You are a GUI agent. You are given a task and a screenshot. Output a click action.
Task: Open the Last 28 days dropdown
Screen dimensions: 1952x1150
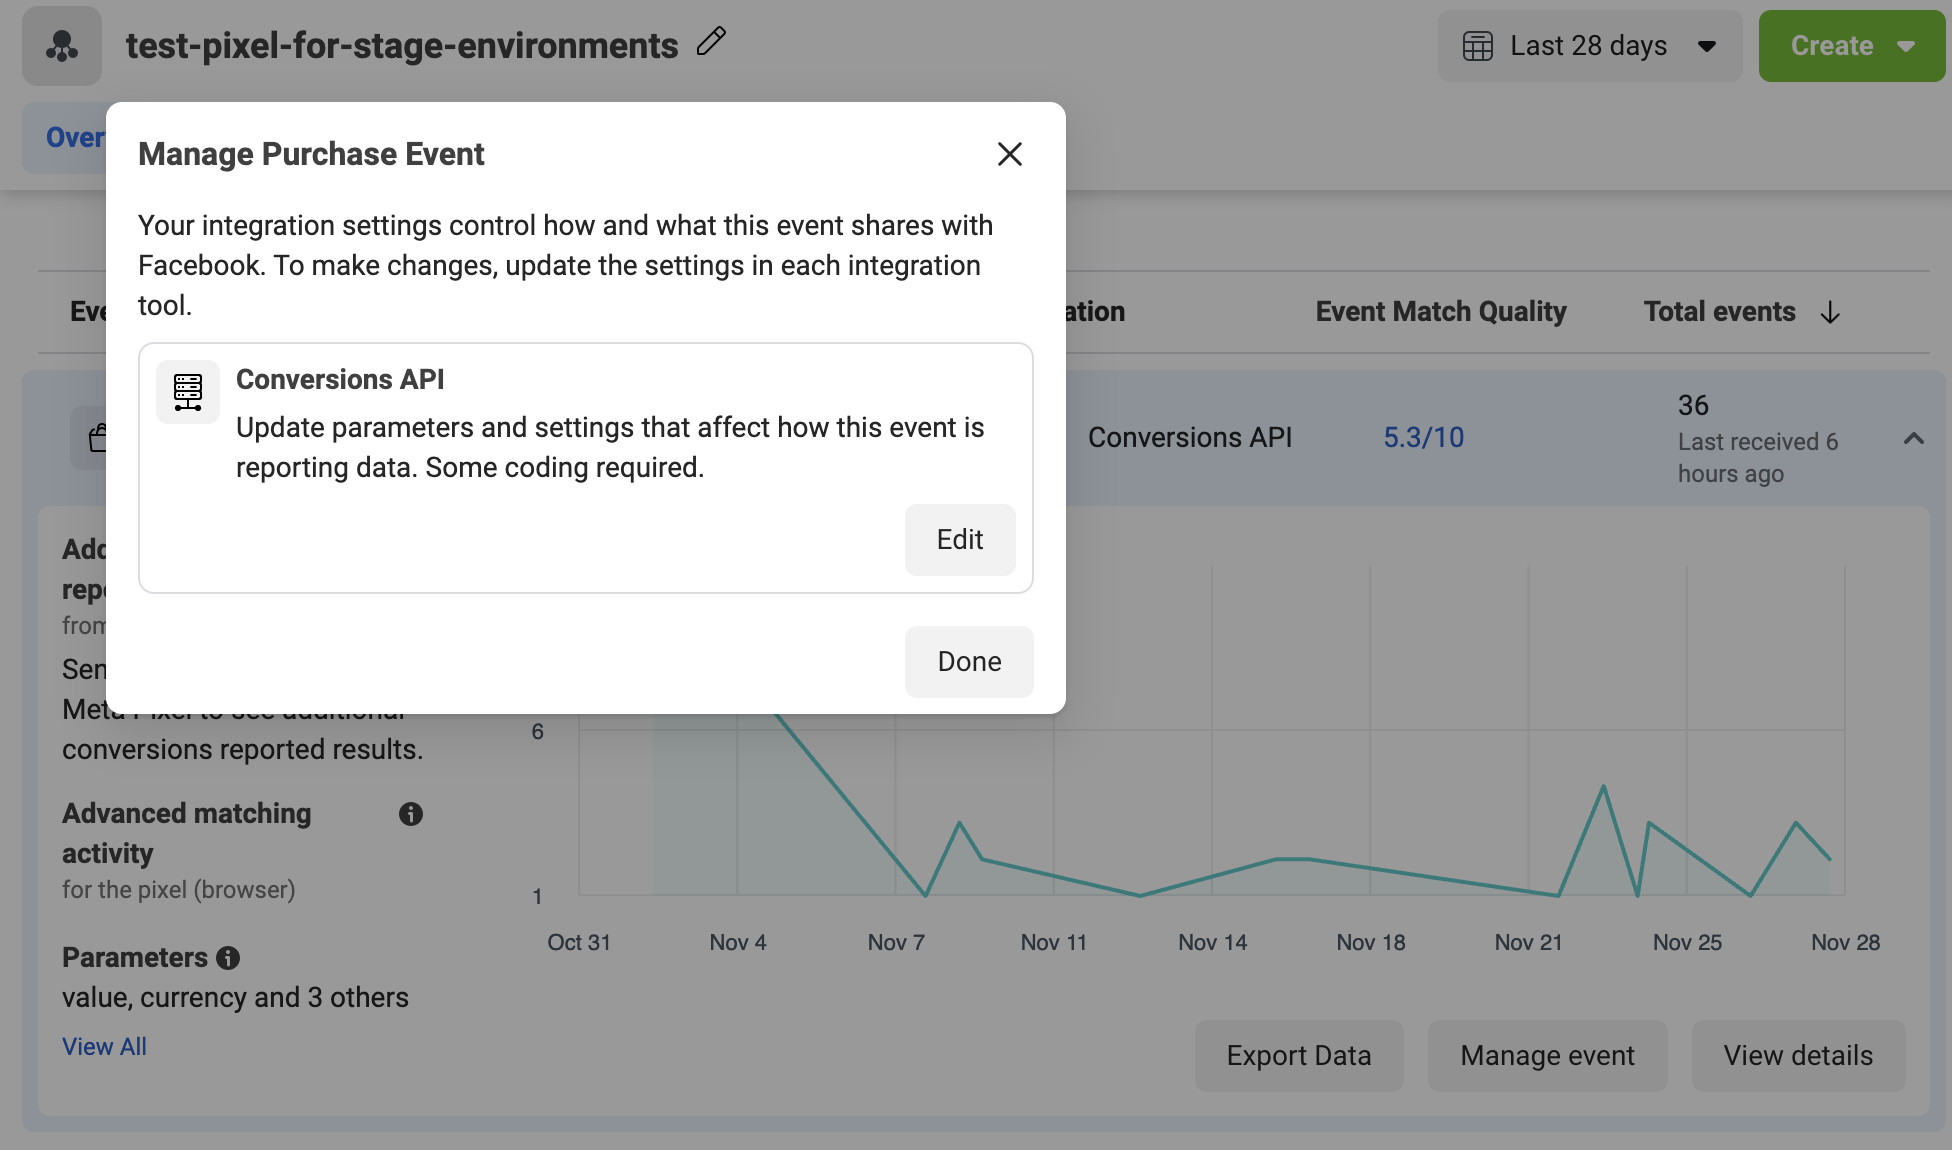point(1590,46)
